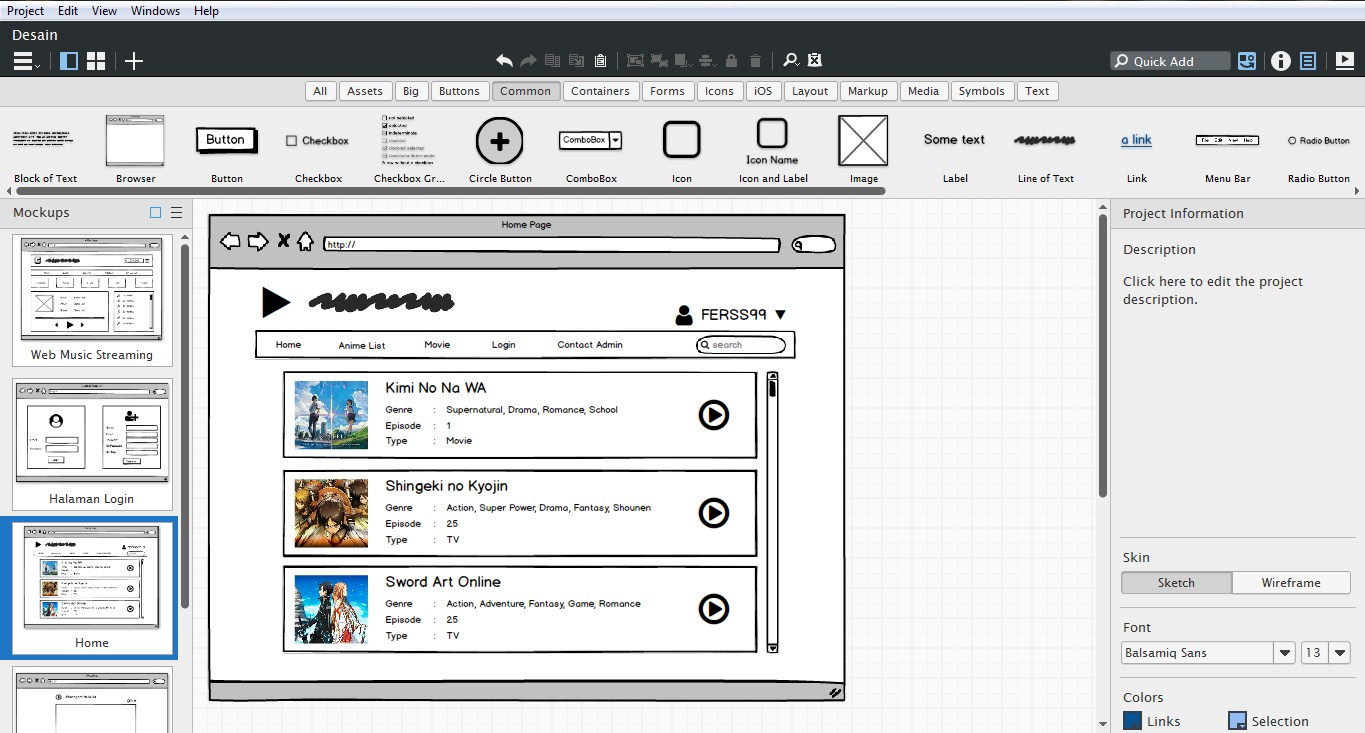Lock the selected element
Screen dimensions: 1365x733
(731, 60)
